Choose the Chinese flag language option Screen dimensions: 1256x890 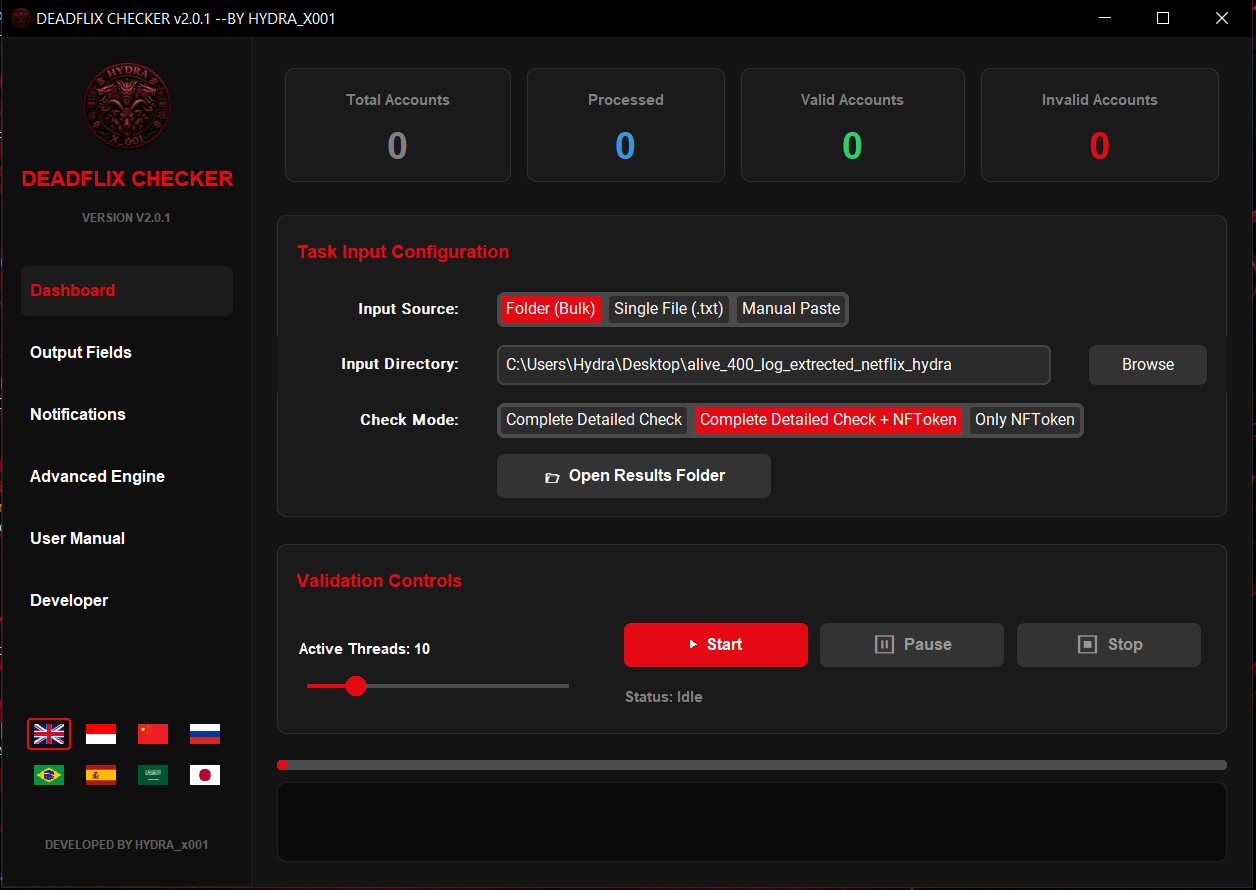(x=153, y=734)
